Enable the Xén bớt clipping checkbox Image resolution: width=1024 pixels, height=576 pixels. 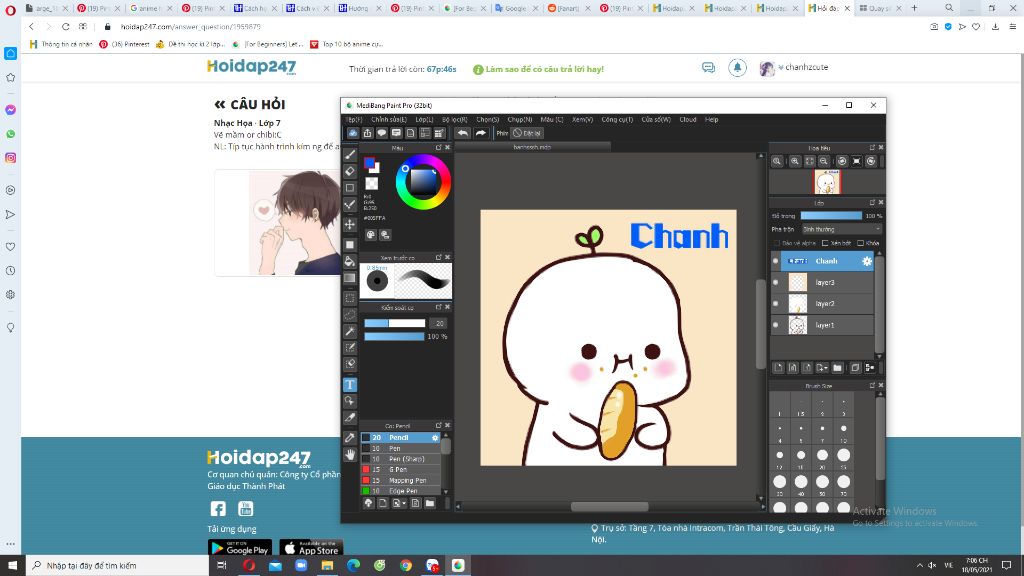coord(825,243)
